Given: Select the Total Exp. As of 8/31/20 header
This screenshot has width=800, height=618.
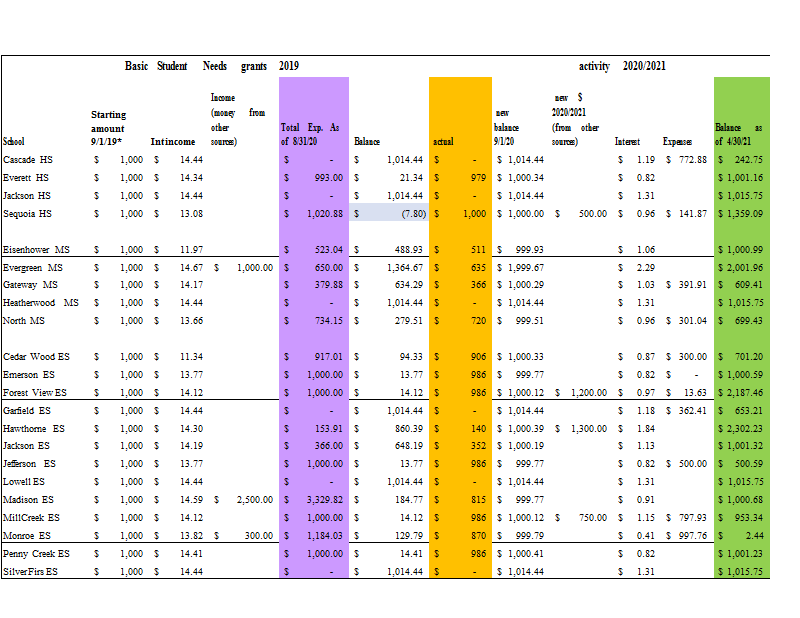Looking at the screenshot, I should coord(310,134).
